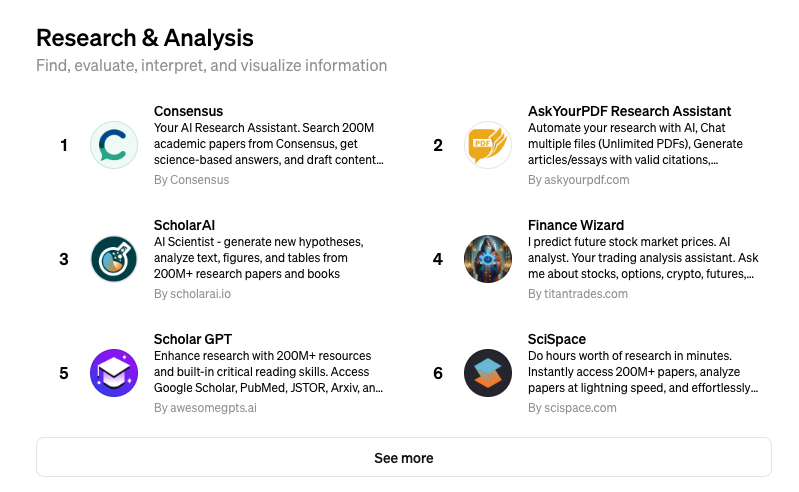Viewport: 799px width, 492px height.
Task: Open the Finance Wizard title
Action: pyautogui.click(x=576, y=225)
